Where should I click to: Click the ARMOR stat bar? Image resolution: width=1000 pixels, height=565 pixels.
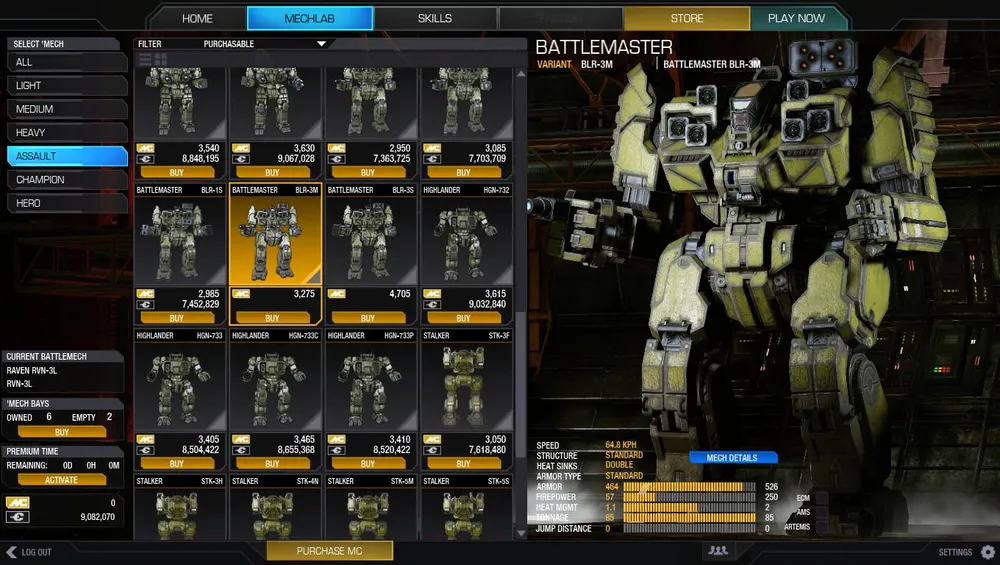point(689,487)
